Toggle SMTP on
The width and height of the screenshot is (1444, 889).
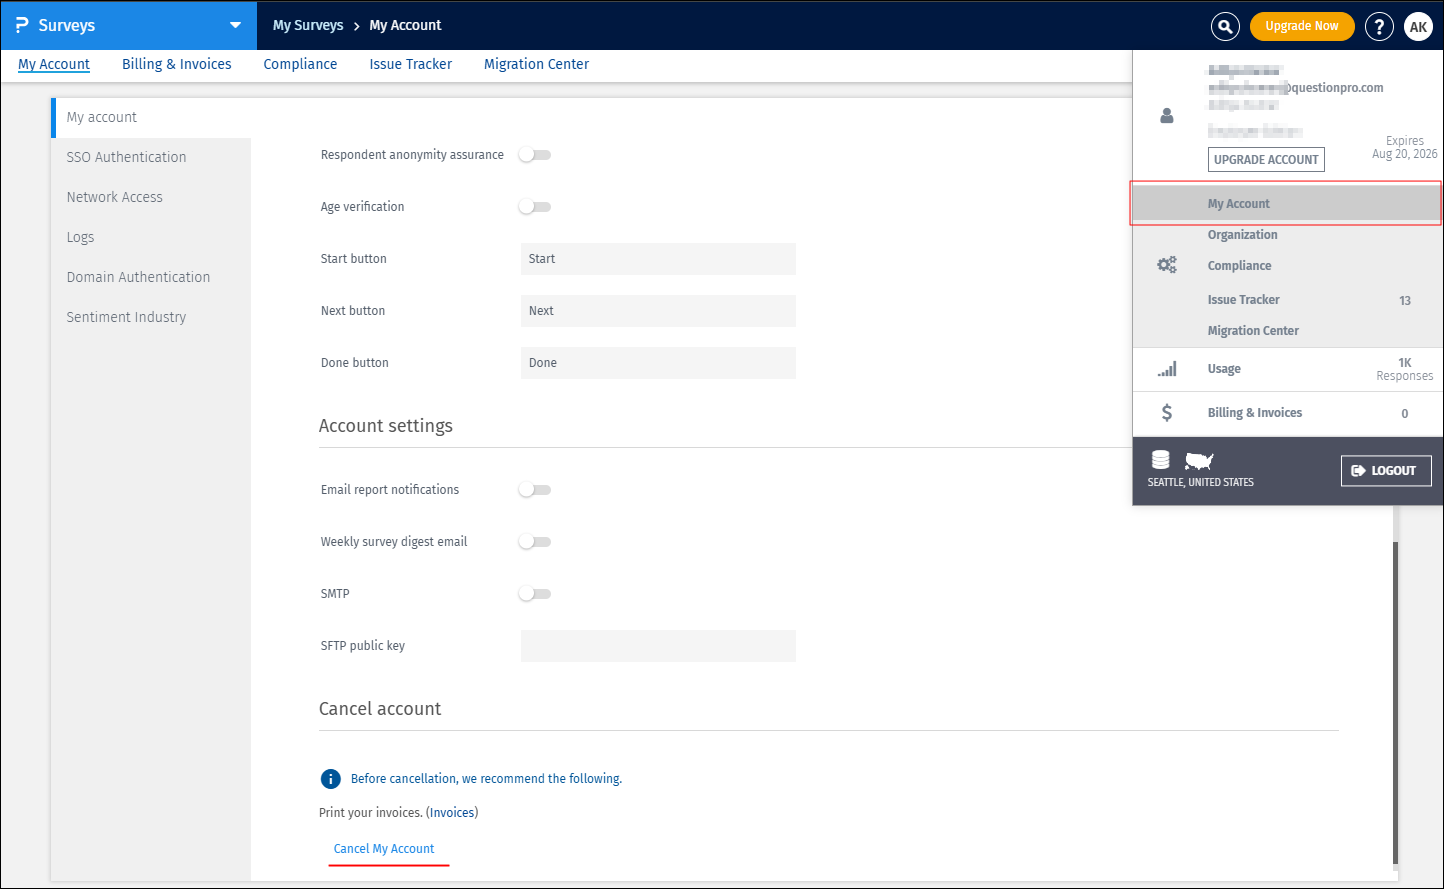click(x=534, y=593)
